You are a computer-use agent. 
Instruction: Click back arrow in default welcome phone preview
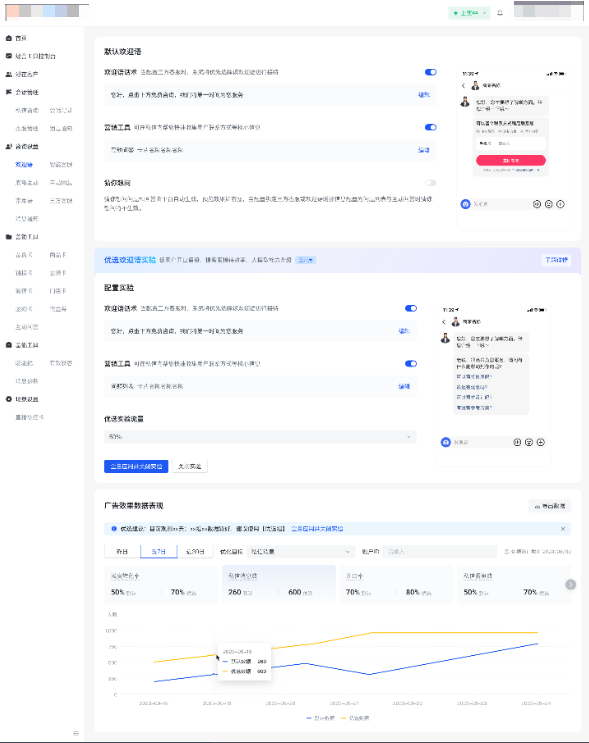463,86
